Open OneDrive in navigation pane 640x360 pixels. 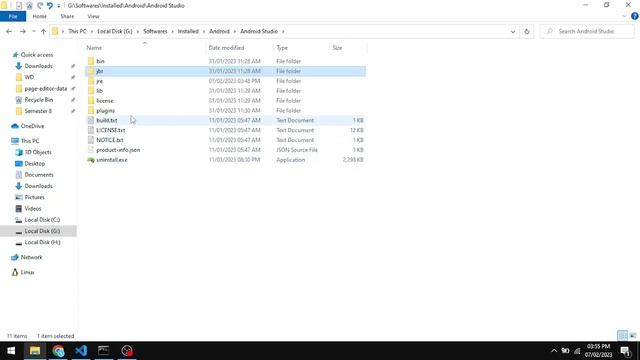coord(32,126)
